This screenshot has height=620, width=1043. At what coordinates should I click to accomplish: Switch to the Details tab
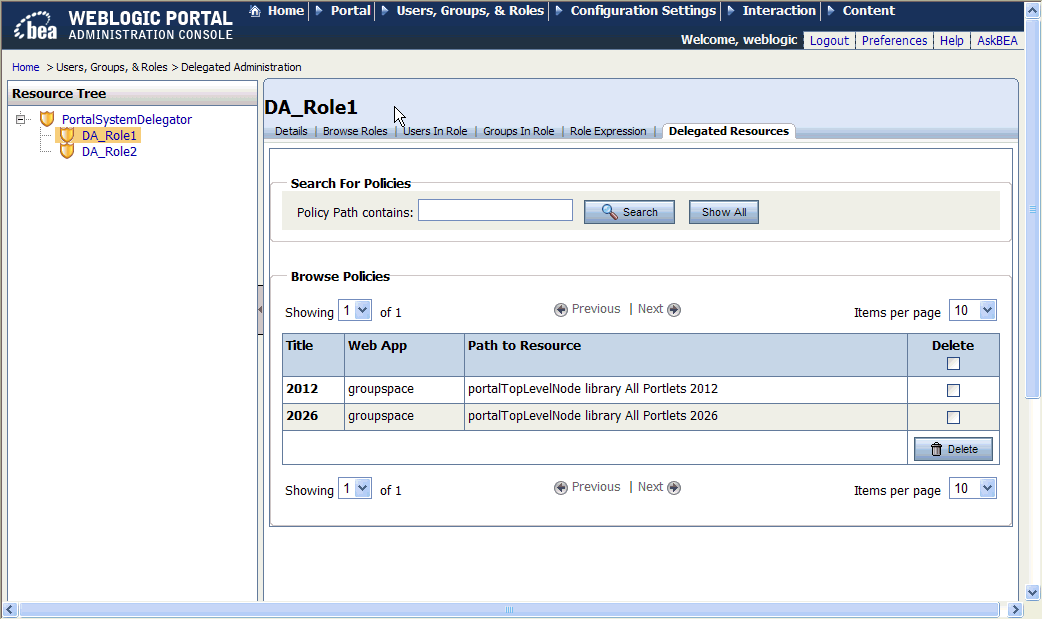coord(290,130)
